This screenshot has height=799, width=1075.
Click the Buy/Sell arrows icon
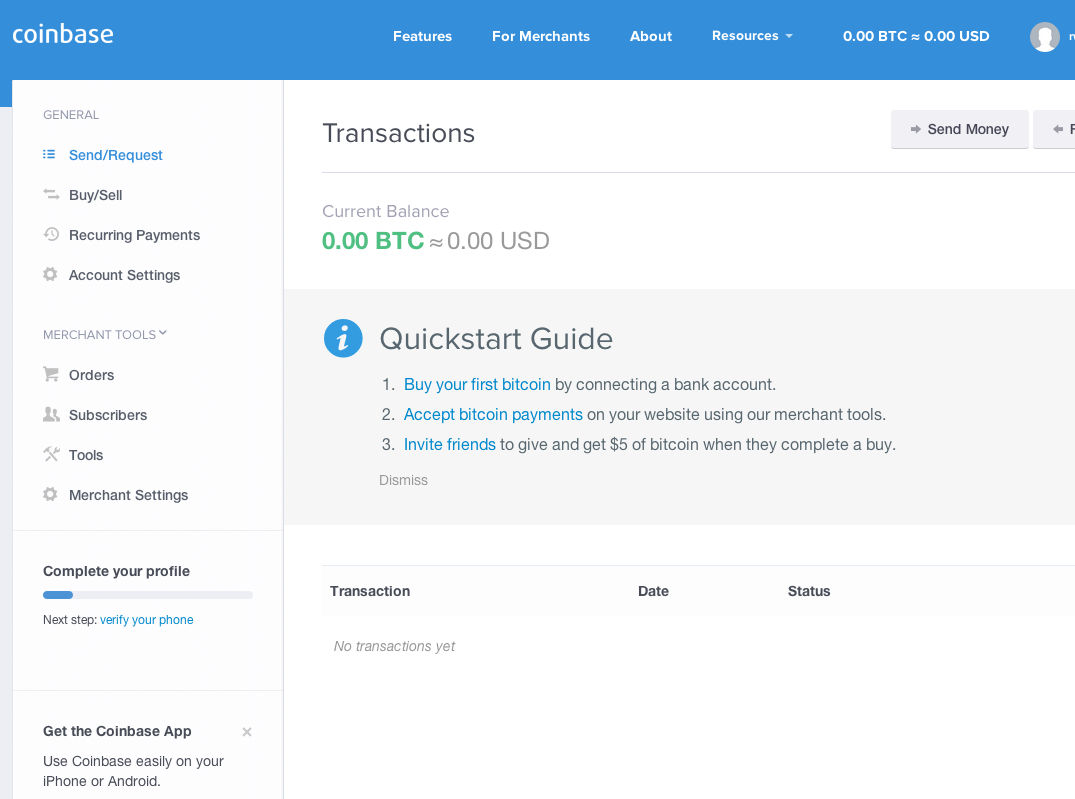(51, 195)
